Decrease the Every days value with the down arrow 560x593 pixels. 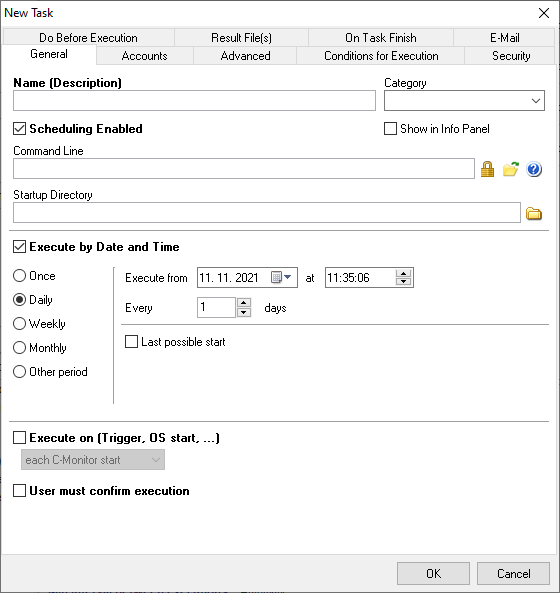click(x=244, y=312)
